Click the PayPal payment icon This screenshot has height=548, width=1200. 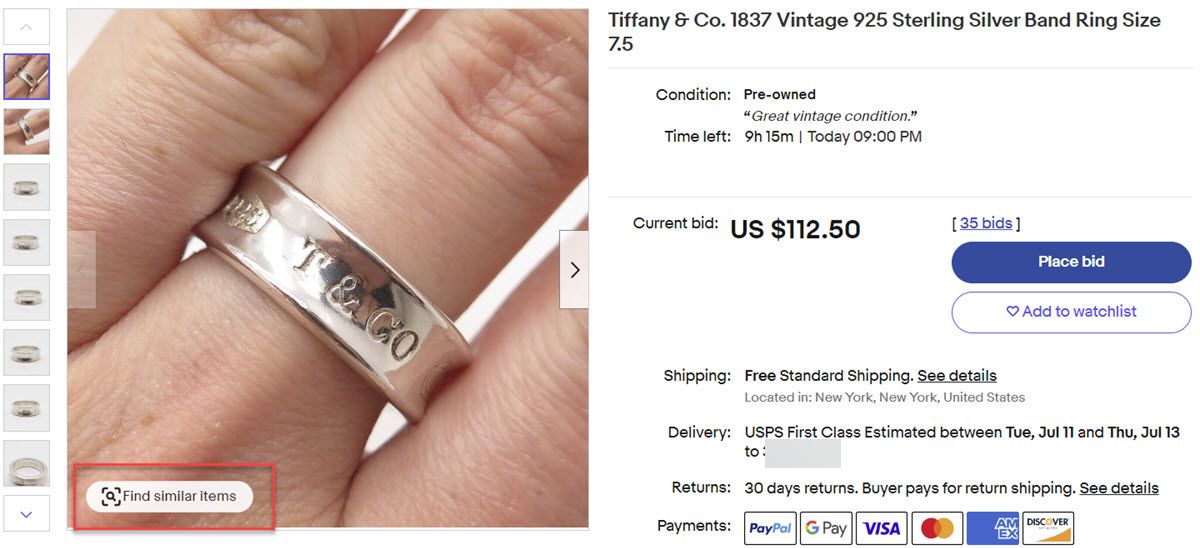[x=770, y=528]
